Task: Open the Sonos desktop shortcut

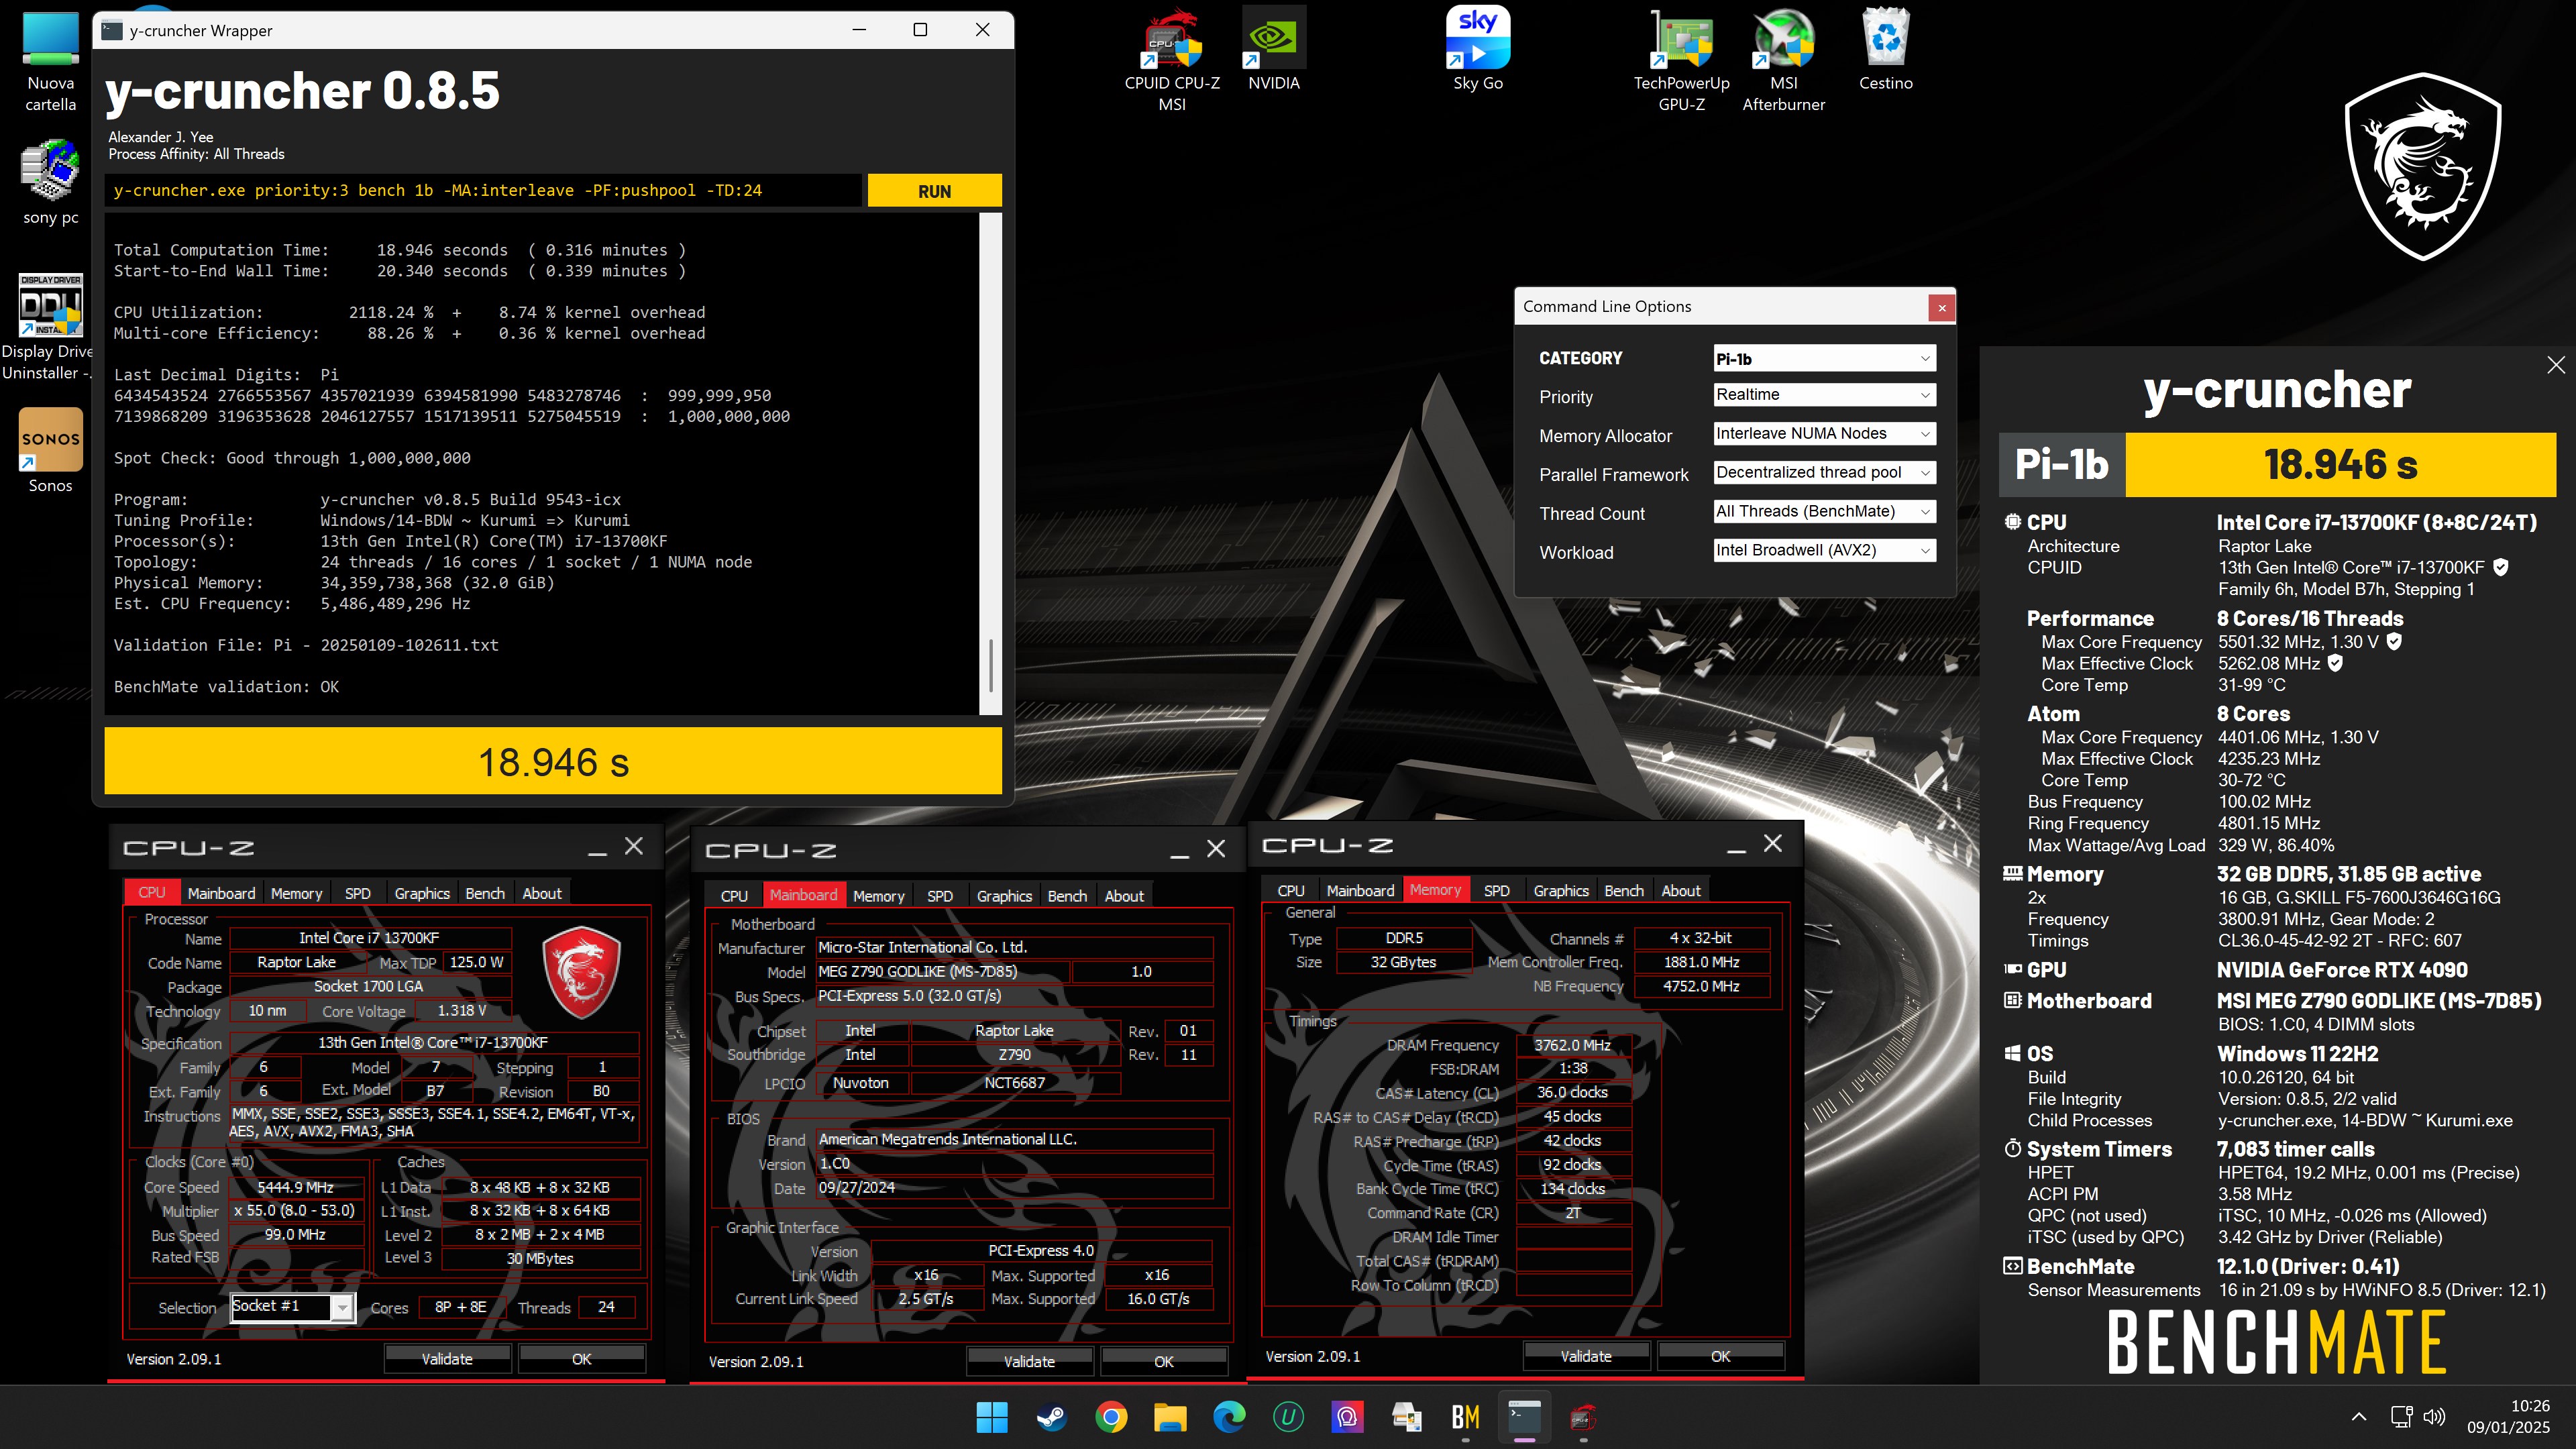Action: pyautogui.click(x=50, y=450)
